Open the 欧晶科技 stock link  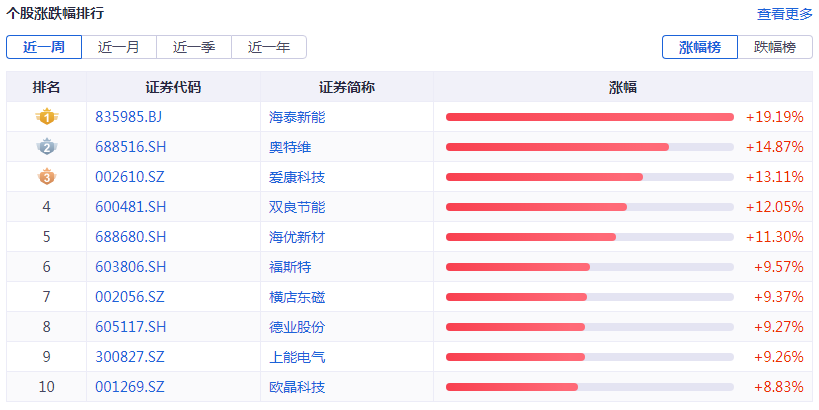coord(297,387)
